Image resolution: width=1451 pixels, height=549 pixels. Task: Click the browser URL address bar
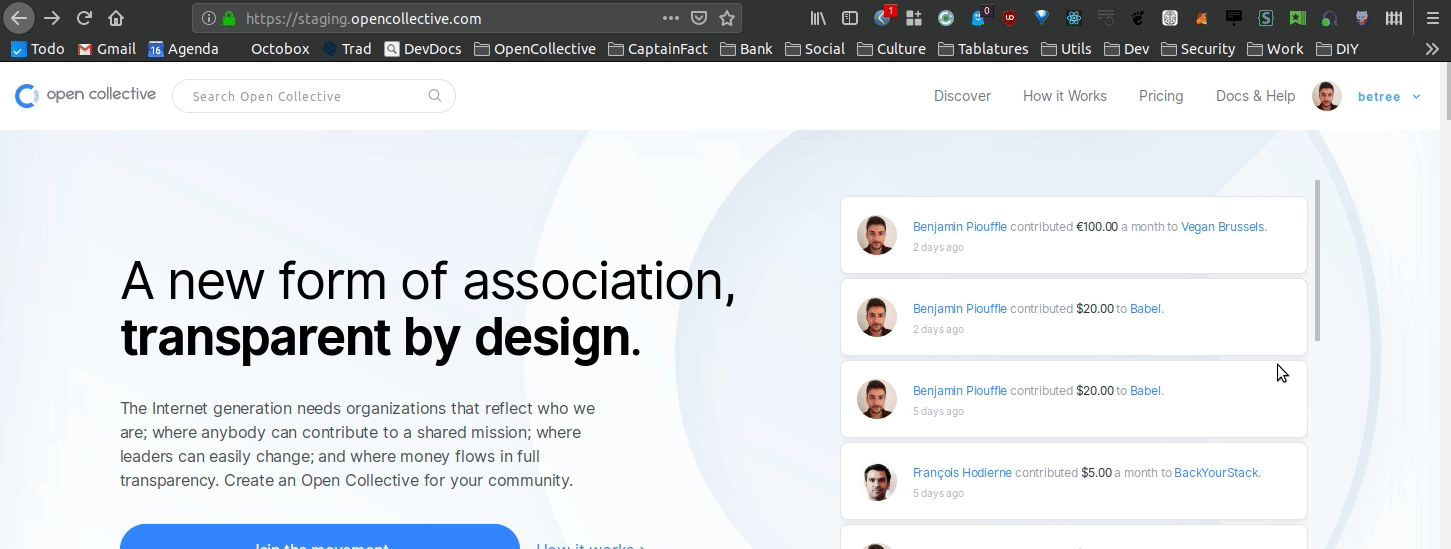pyautogui.click(x=468, y=18)
